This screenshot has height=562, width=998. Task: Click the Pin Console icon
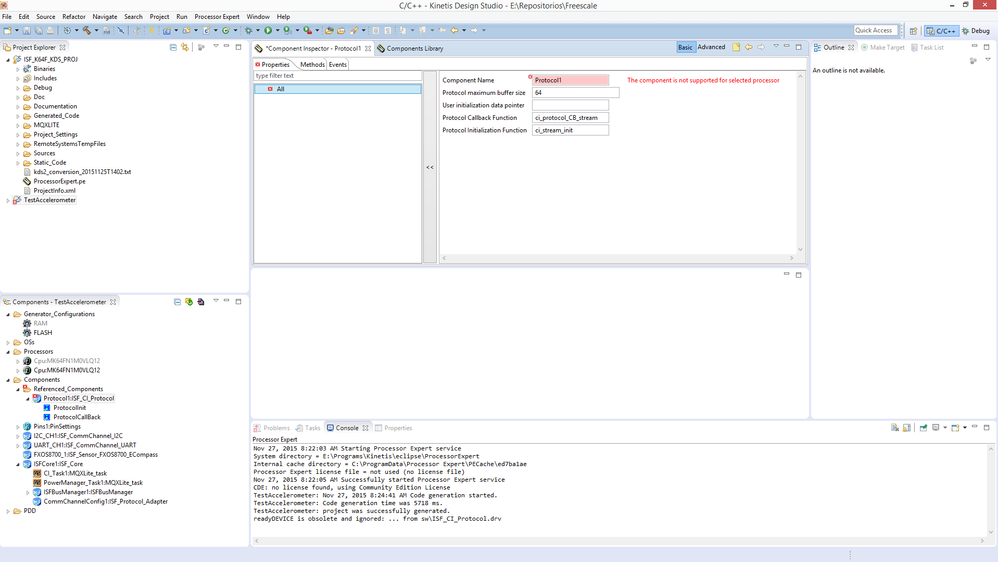click(x=923, y=428)
